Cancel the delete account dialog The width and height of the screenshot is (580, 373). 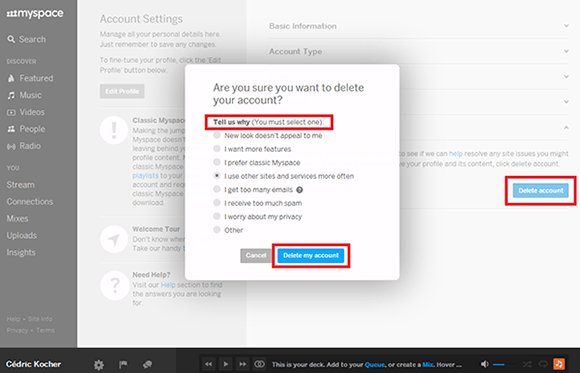[x=256, y=255]
